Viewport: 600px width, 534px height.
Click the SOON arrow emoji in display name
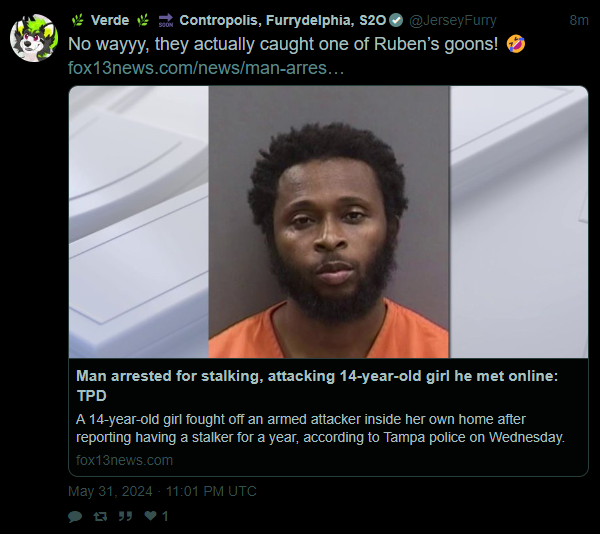[166, 20]
